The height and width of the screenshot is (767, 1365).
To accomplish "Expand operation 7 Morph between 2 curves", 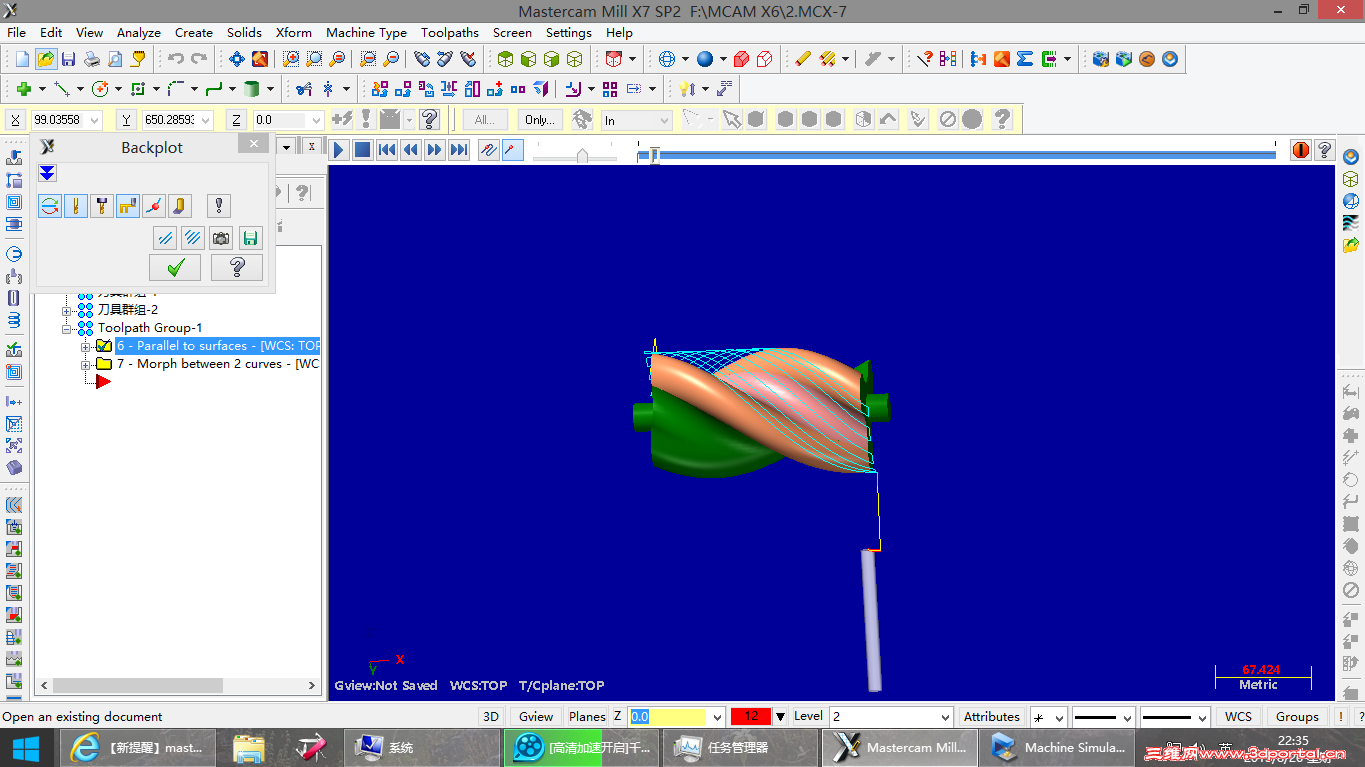I will click(x=86, y=364).
